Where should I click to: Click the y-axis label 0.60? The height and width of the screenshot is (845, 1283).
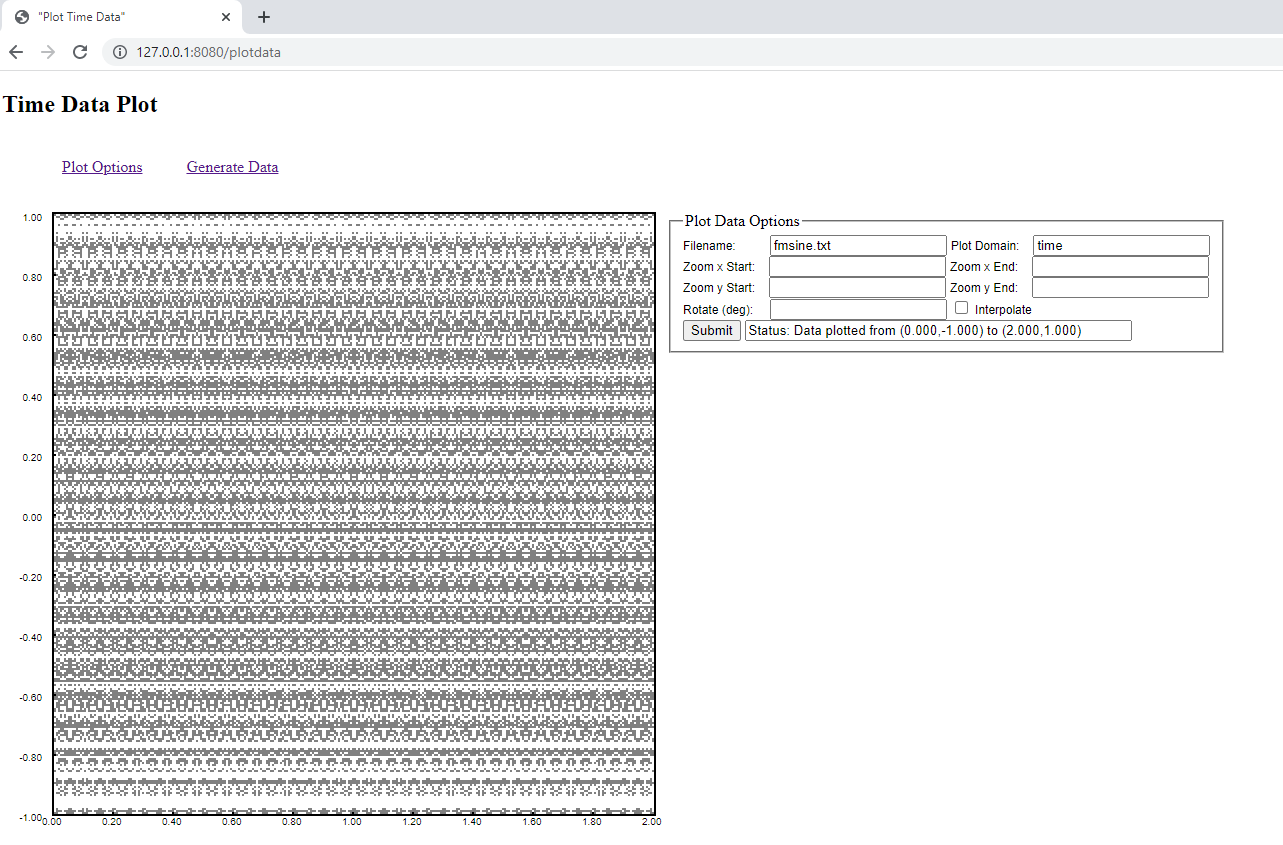(32, 337)
